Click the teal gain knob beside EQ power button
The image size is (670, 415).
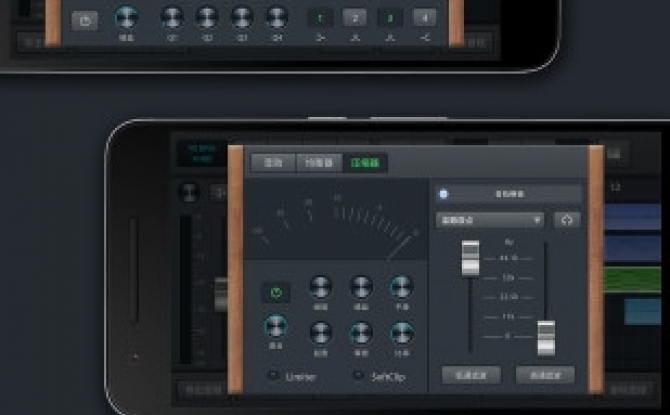pyautogui.click(x=127, y=17)
